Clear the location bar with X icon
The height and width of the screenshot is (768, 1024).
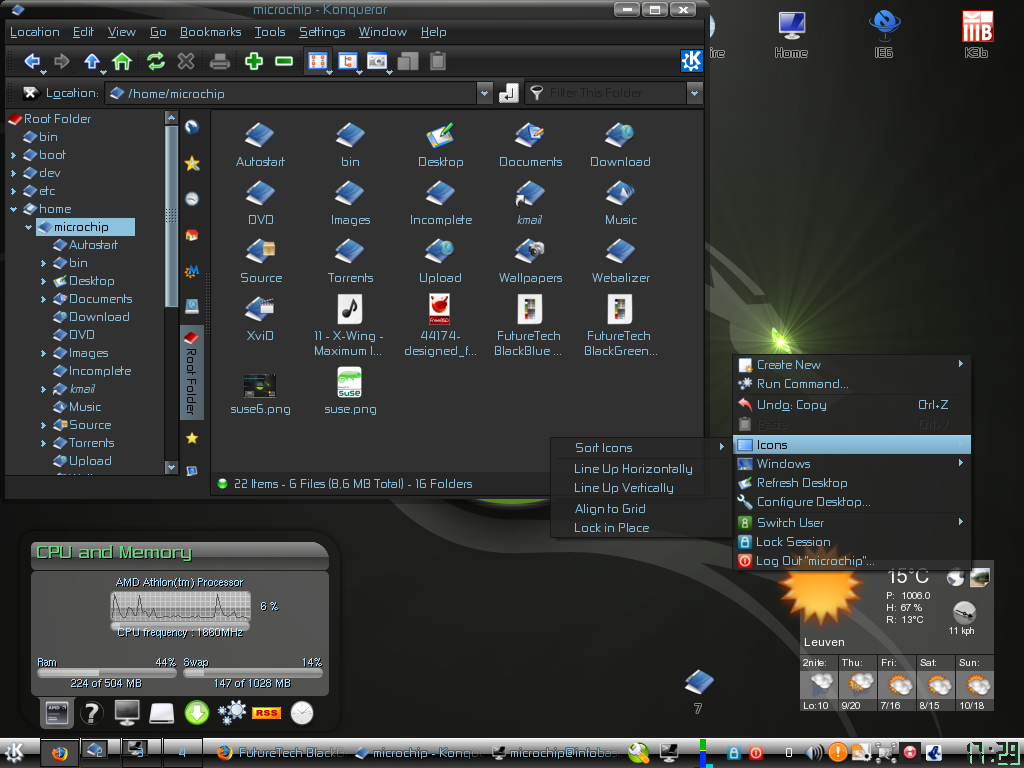[29, 93]
